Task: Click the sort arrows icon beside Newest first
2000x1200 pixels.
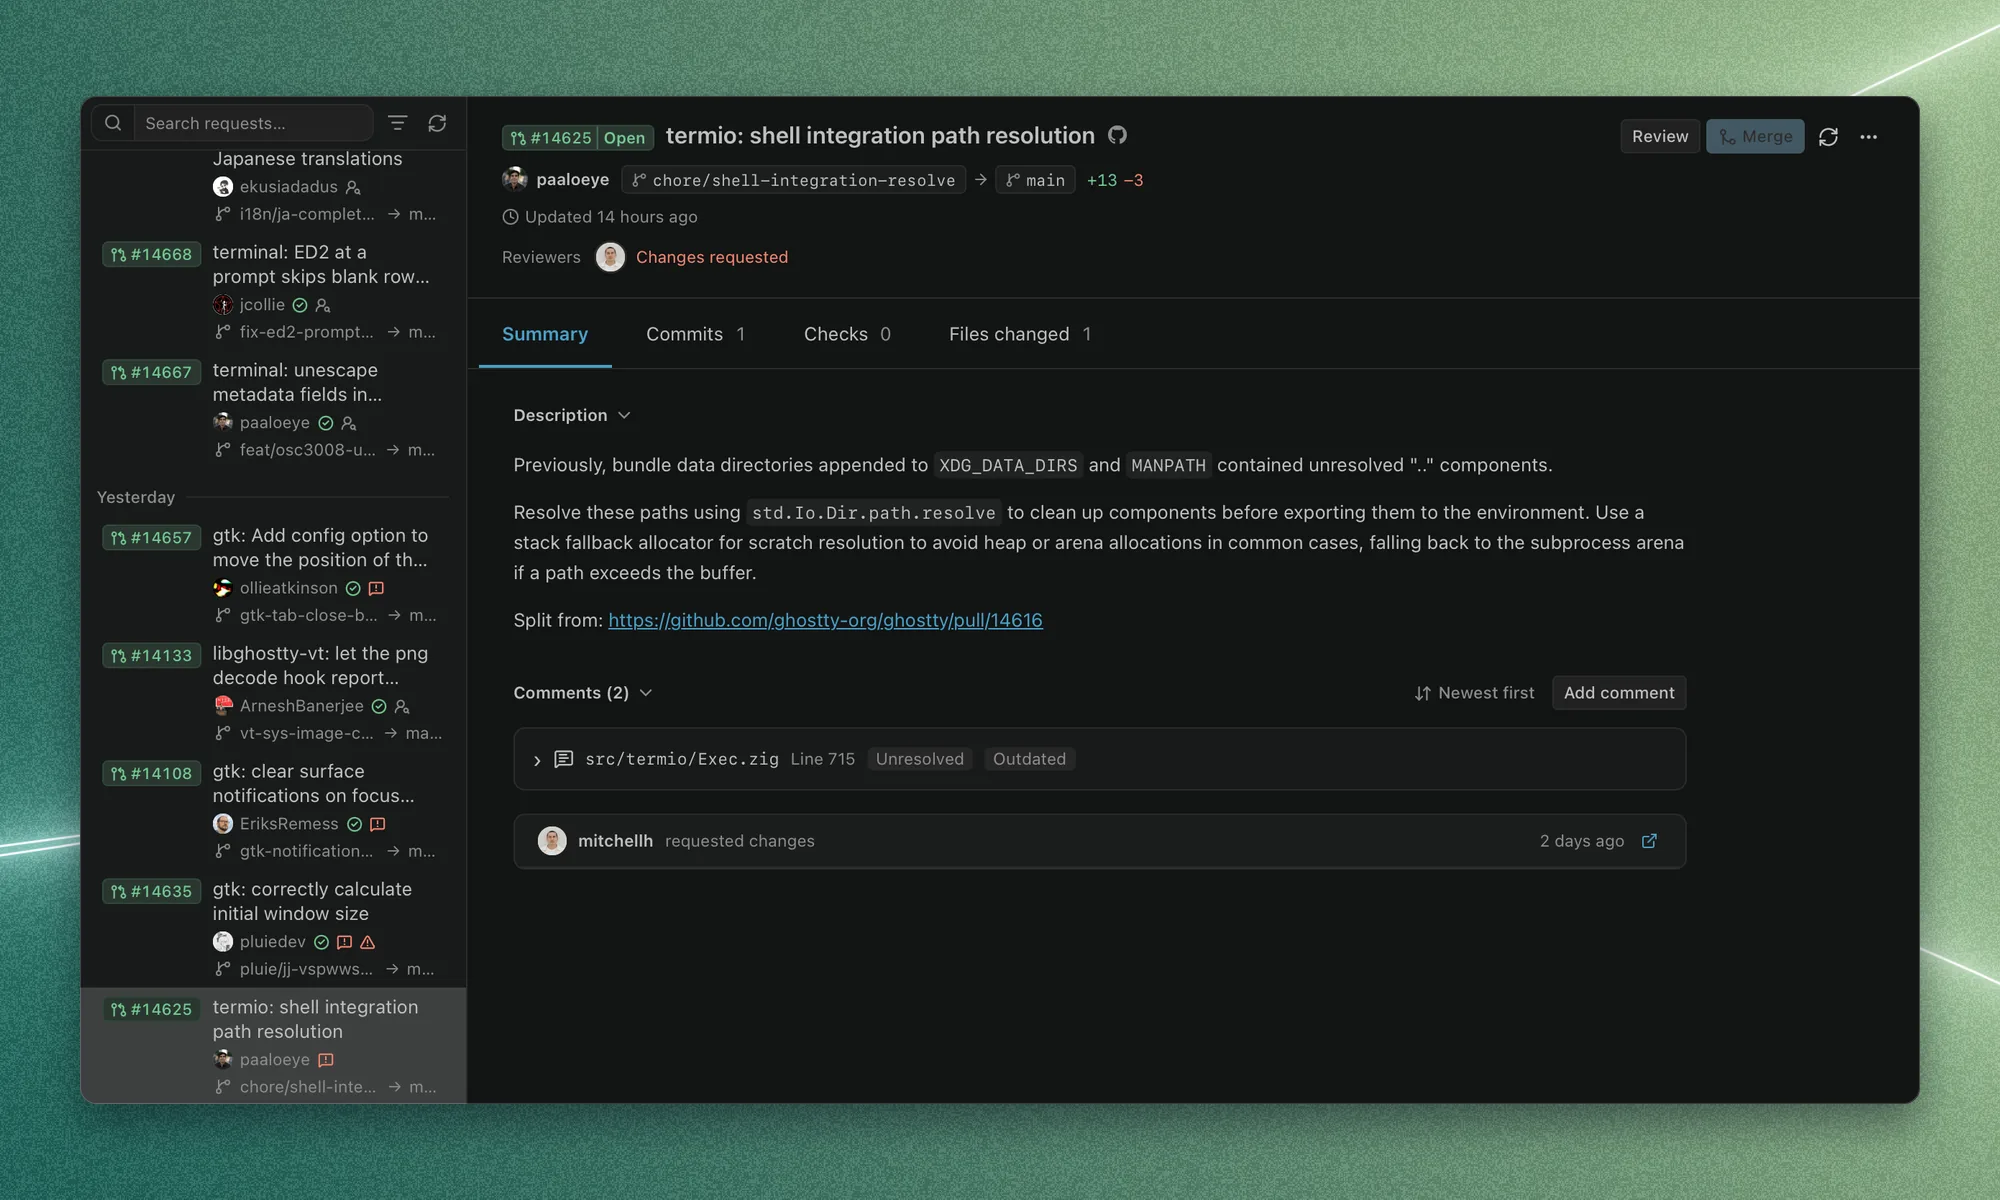Action: point(1422,693)
